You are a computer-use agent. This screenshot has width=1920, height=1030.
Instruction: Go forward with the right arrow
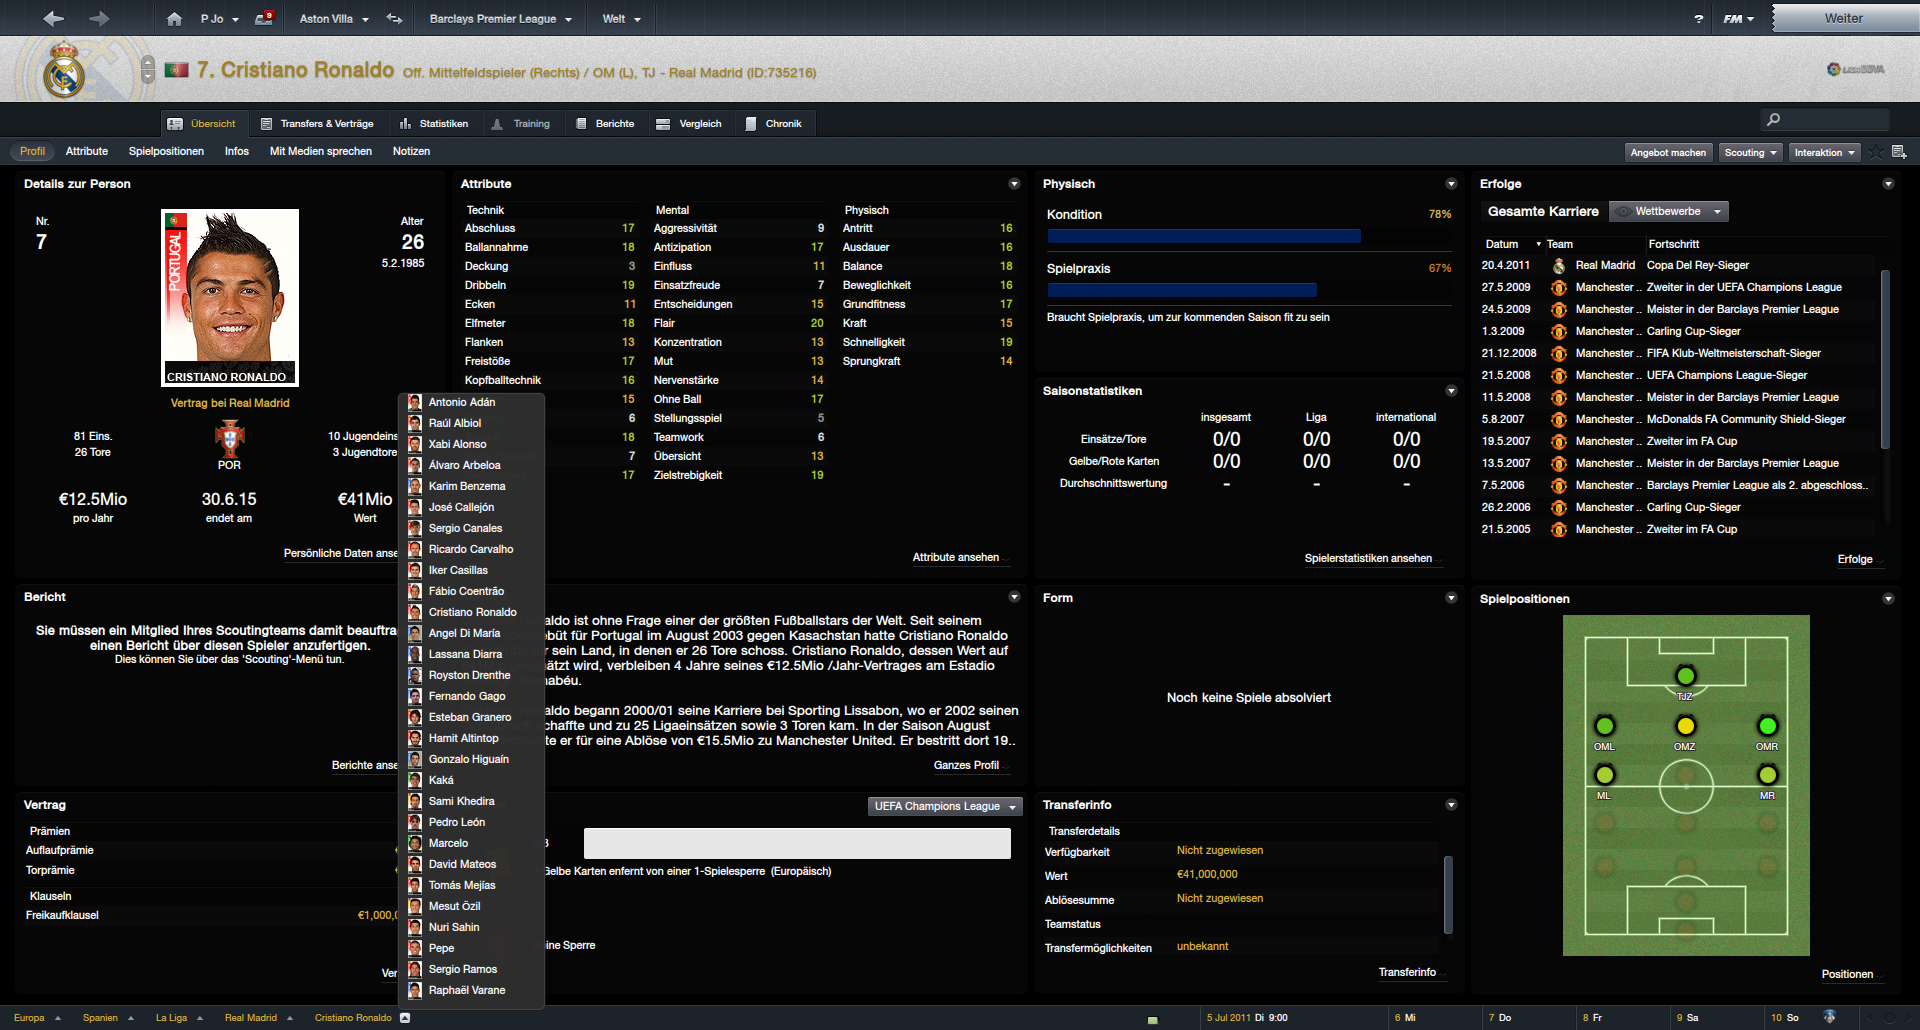click(x=99, y=18)
